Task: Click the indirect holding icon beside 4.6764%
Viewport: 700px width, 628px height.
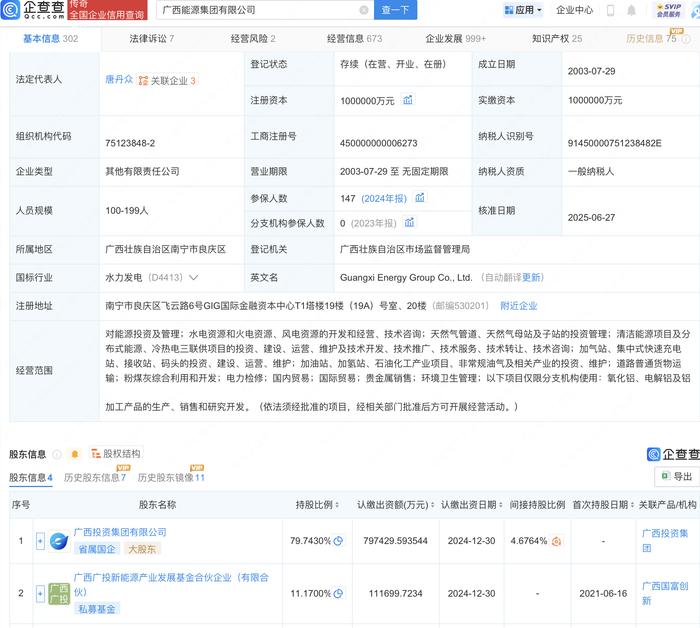Action: (556, 541)
